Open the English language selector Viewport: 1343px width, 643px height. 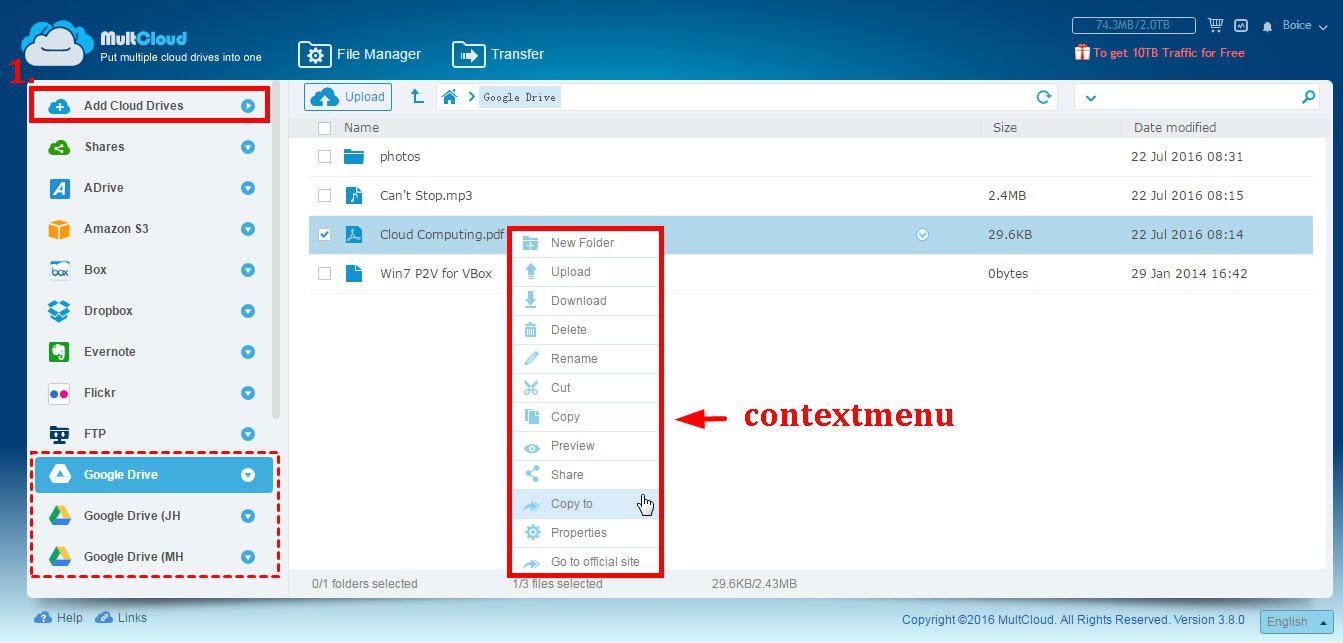coord(1296,621)
